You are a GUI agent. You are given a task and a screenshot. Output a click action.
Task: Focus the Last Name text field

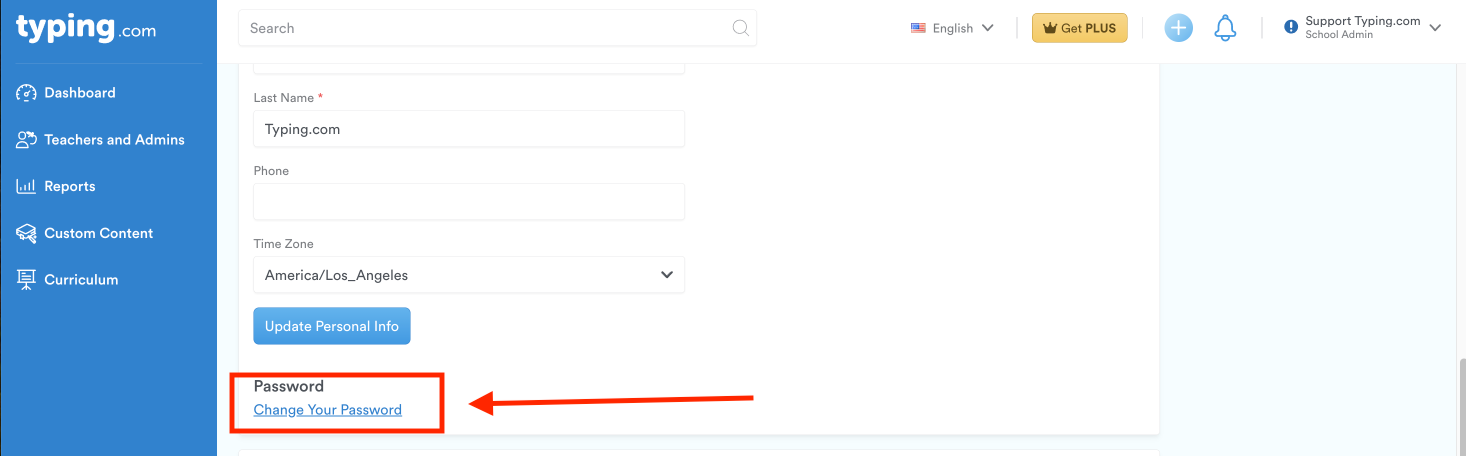(469, 129)
